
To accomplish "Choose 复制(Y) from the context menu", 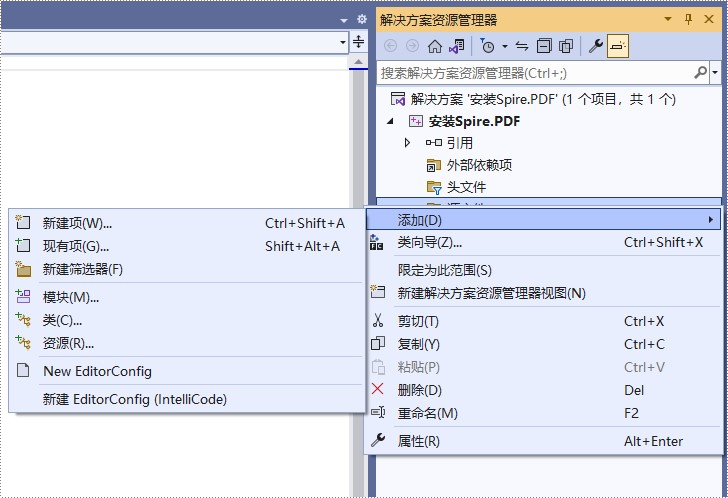I will tap(543, 344).
